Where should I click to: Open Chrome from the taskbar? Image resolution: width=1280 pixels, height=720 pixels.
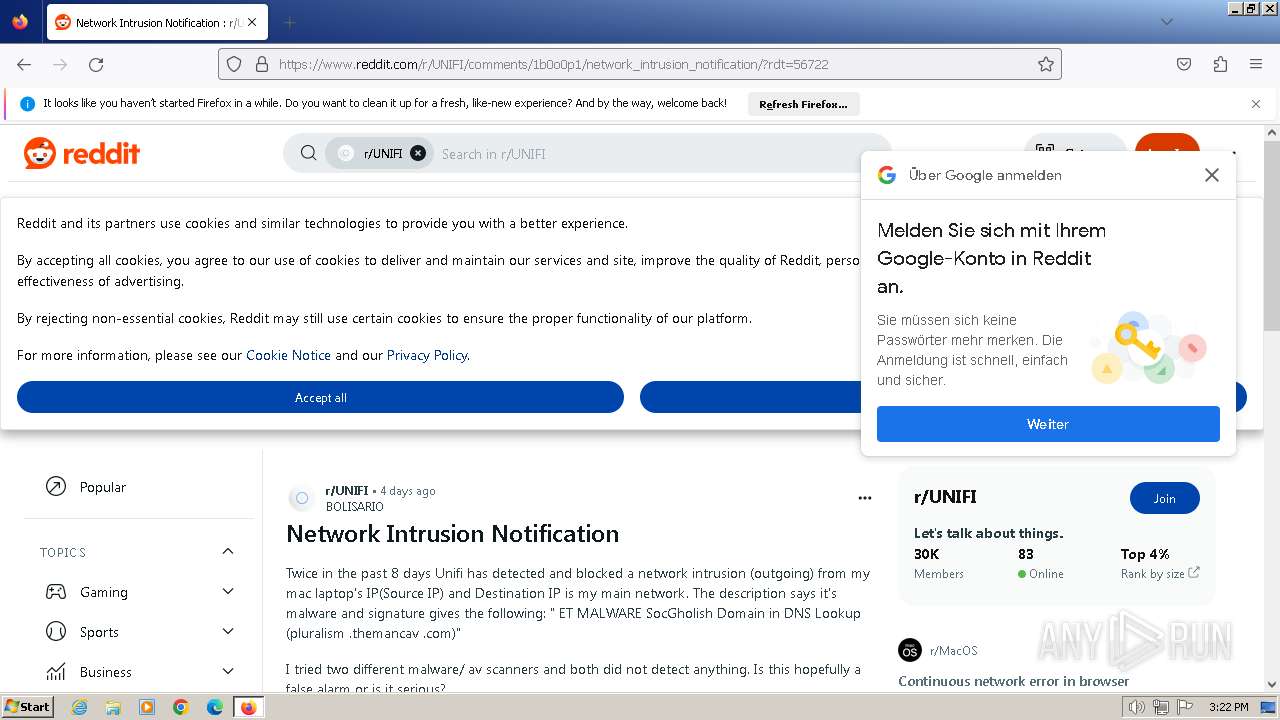(x=181, y=707)
